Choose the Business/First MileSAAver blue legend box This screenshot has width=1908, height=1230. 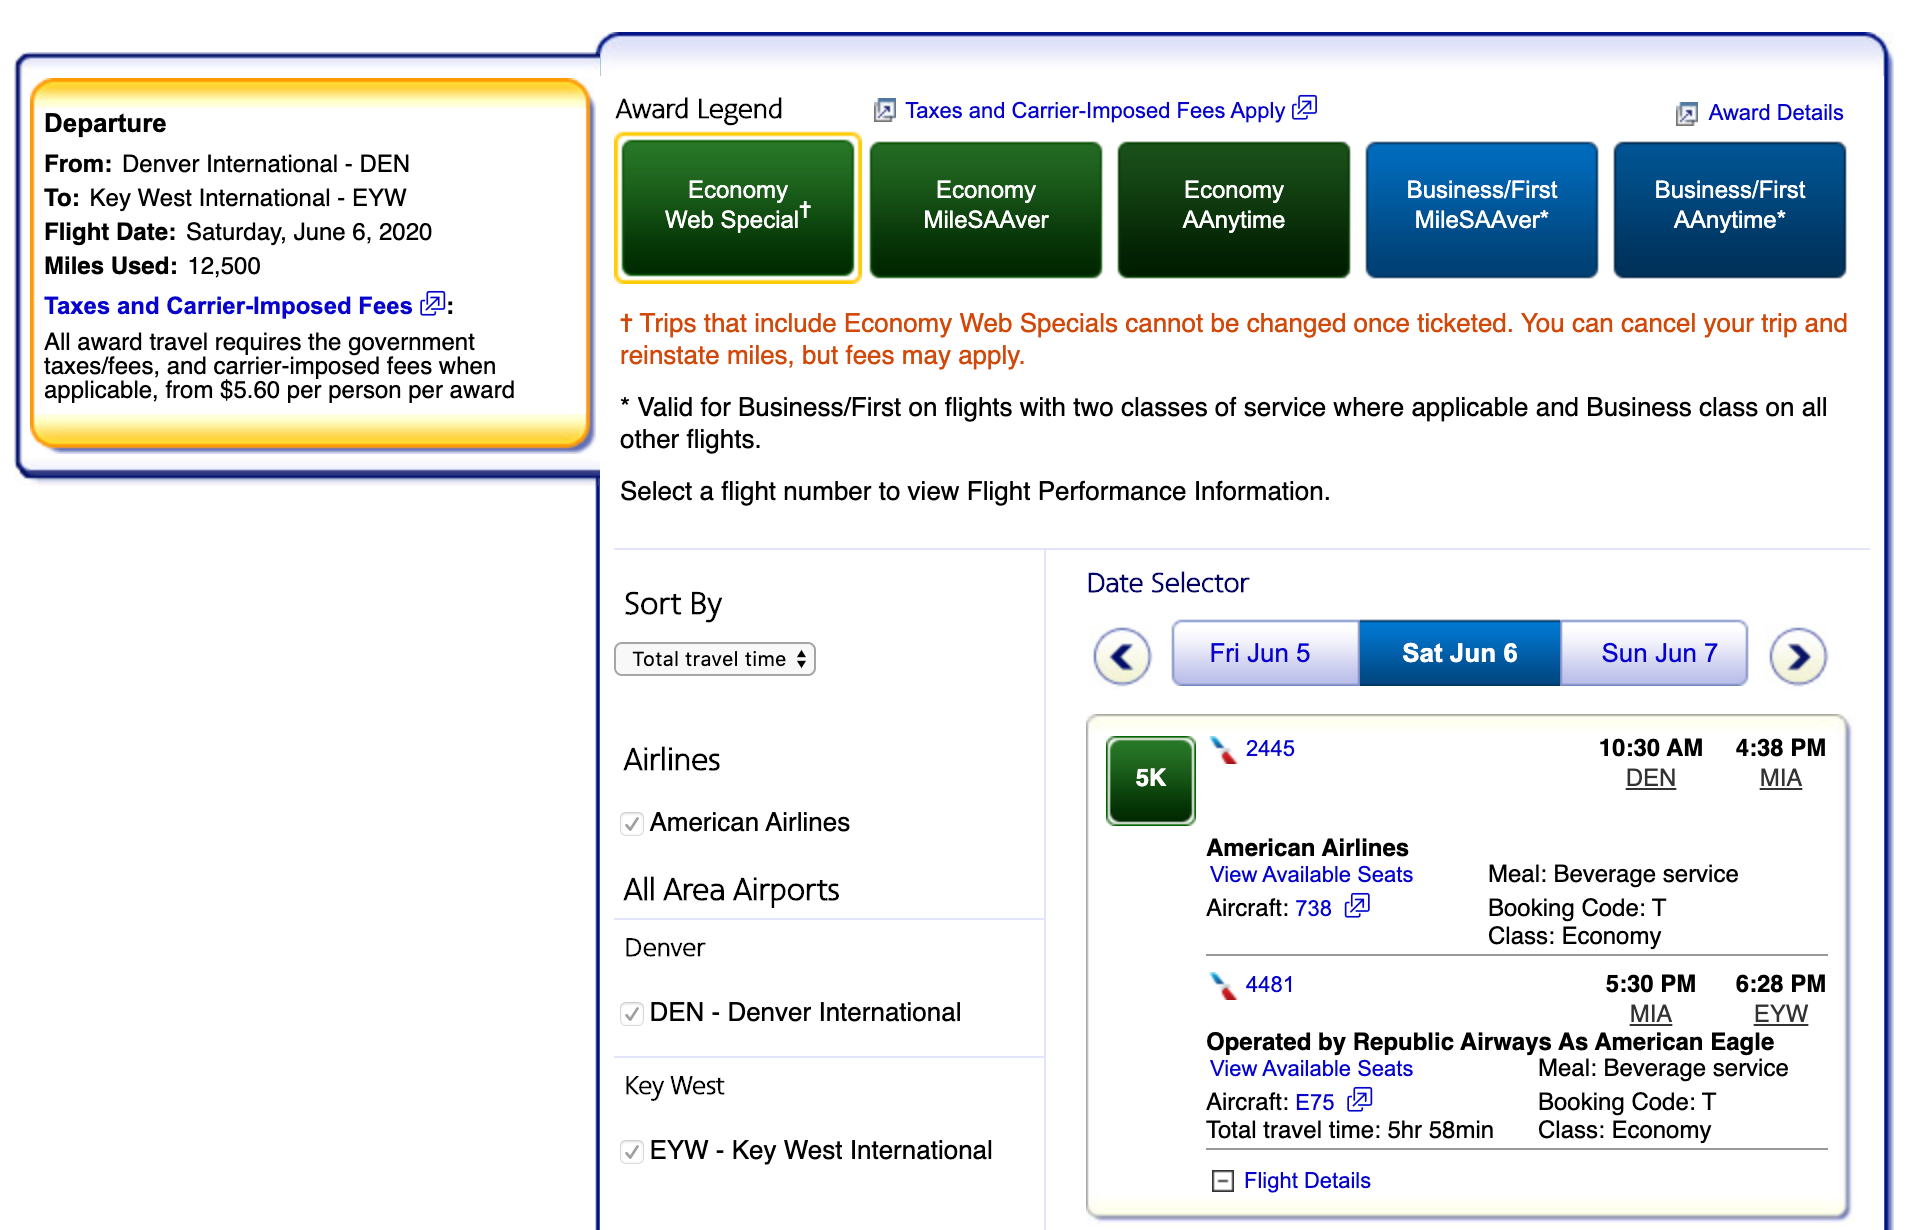pos(1481,208)
